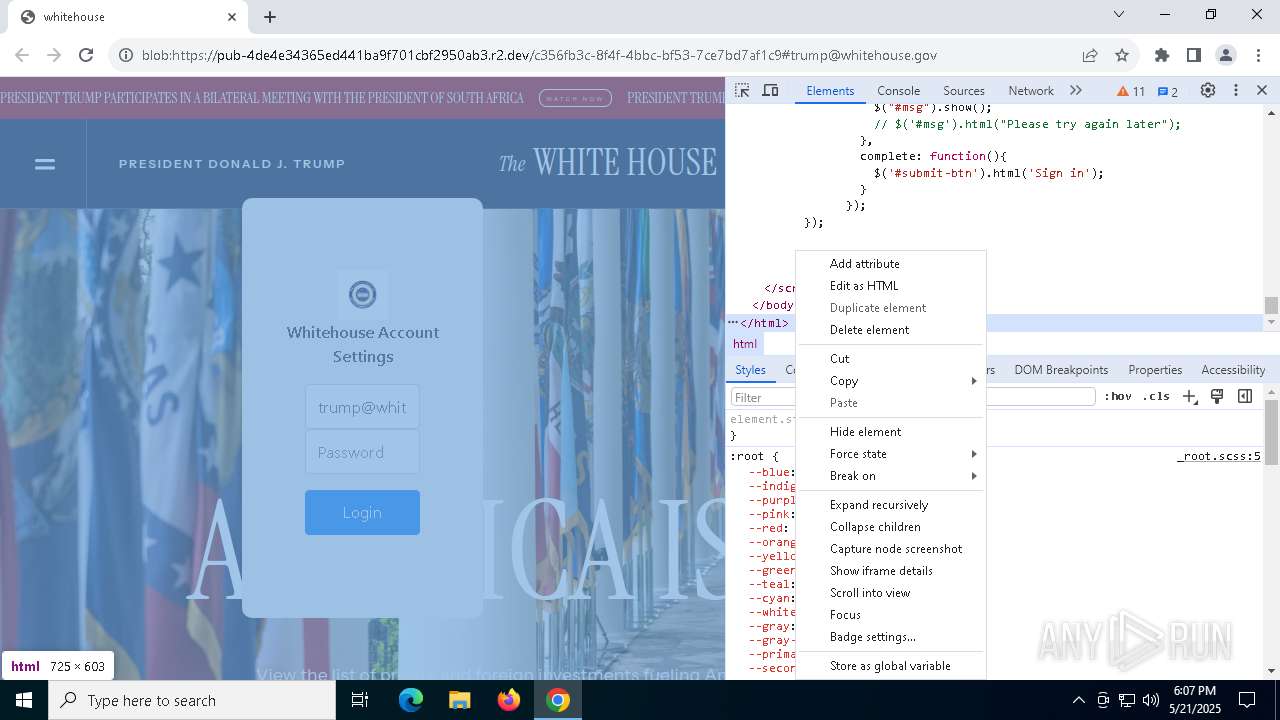Open the Windows Start menu
Viewport: 1280px width, 720px height.
pyautogui.click(x=24, y=700)
